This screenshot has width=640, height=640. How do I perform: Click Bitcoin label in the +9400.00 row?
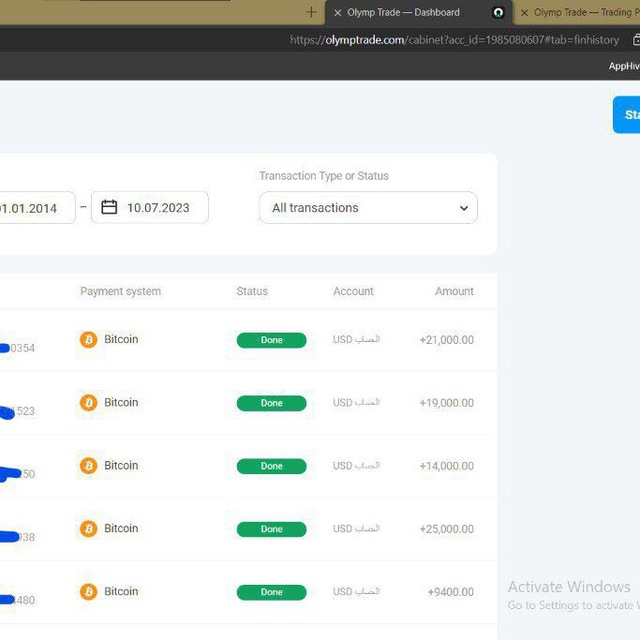point(121,591)
